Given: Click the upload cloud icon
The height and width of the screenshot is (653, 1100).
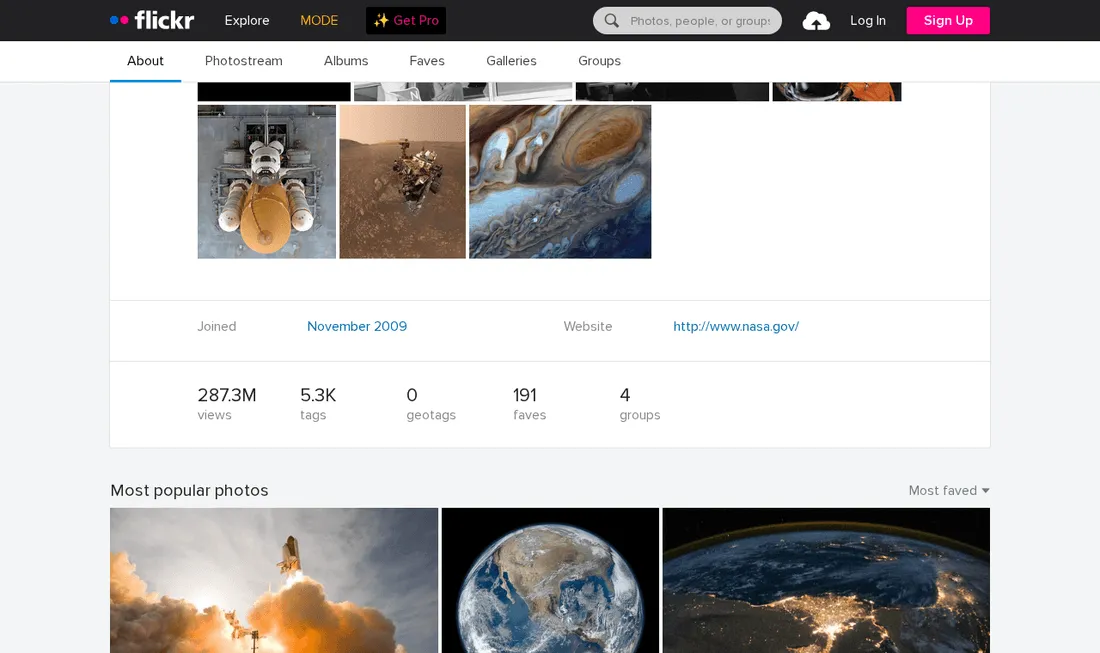Looking at the screenshot, I should coord(816,21).
